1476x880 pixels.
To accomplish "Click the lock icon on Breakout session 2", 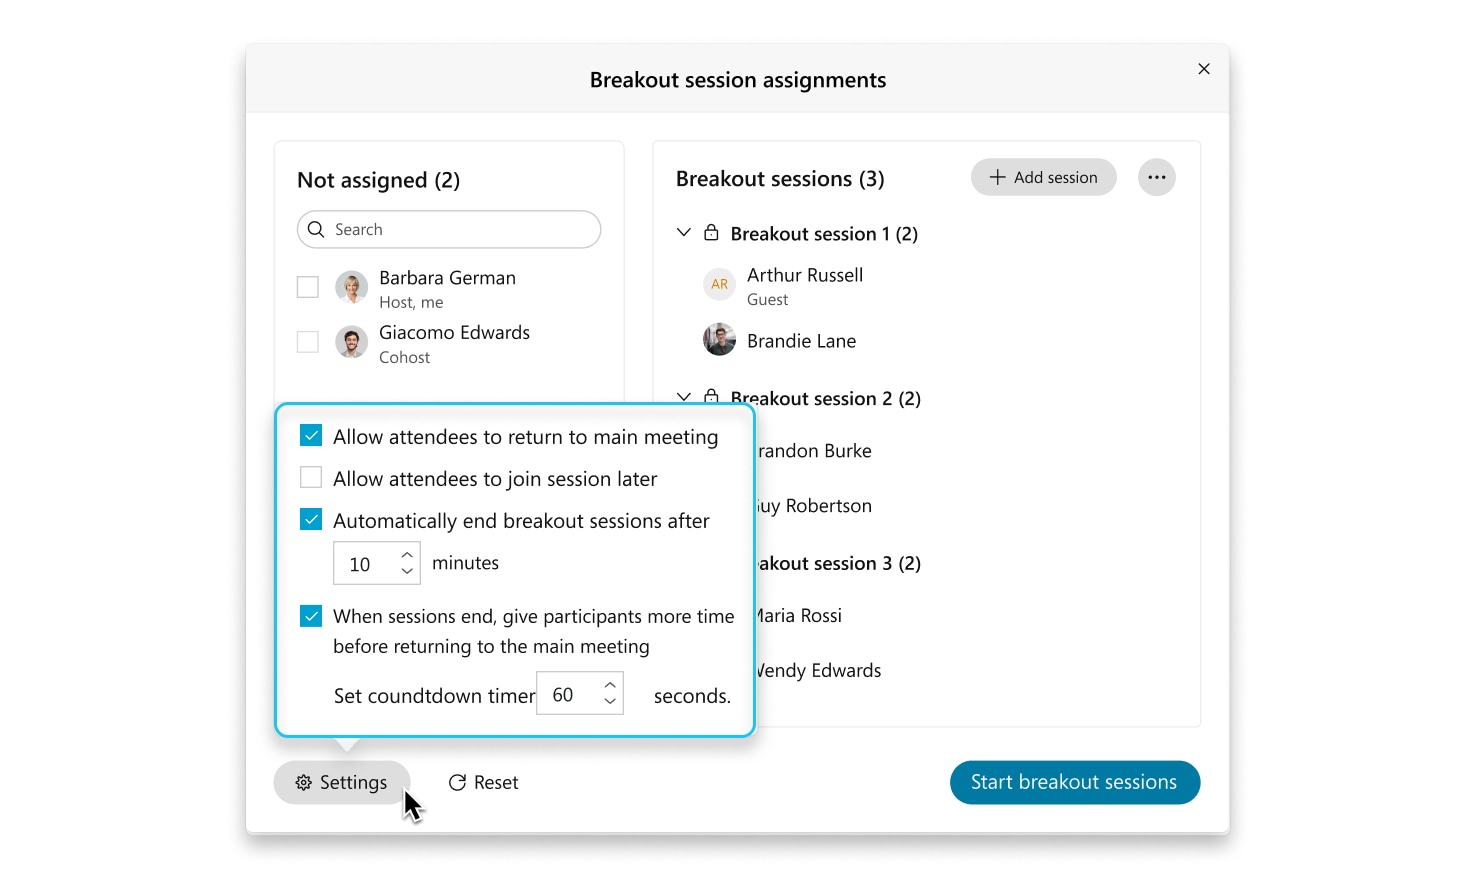I will point(712,397).
